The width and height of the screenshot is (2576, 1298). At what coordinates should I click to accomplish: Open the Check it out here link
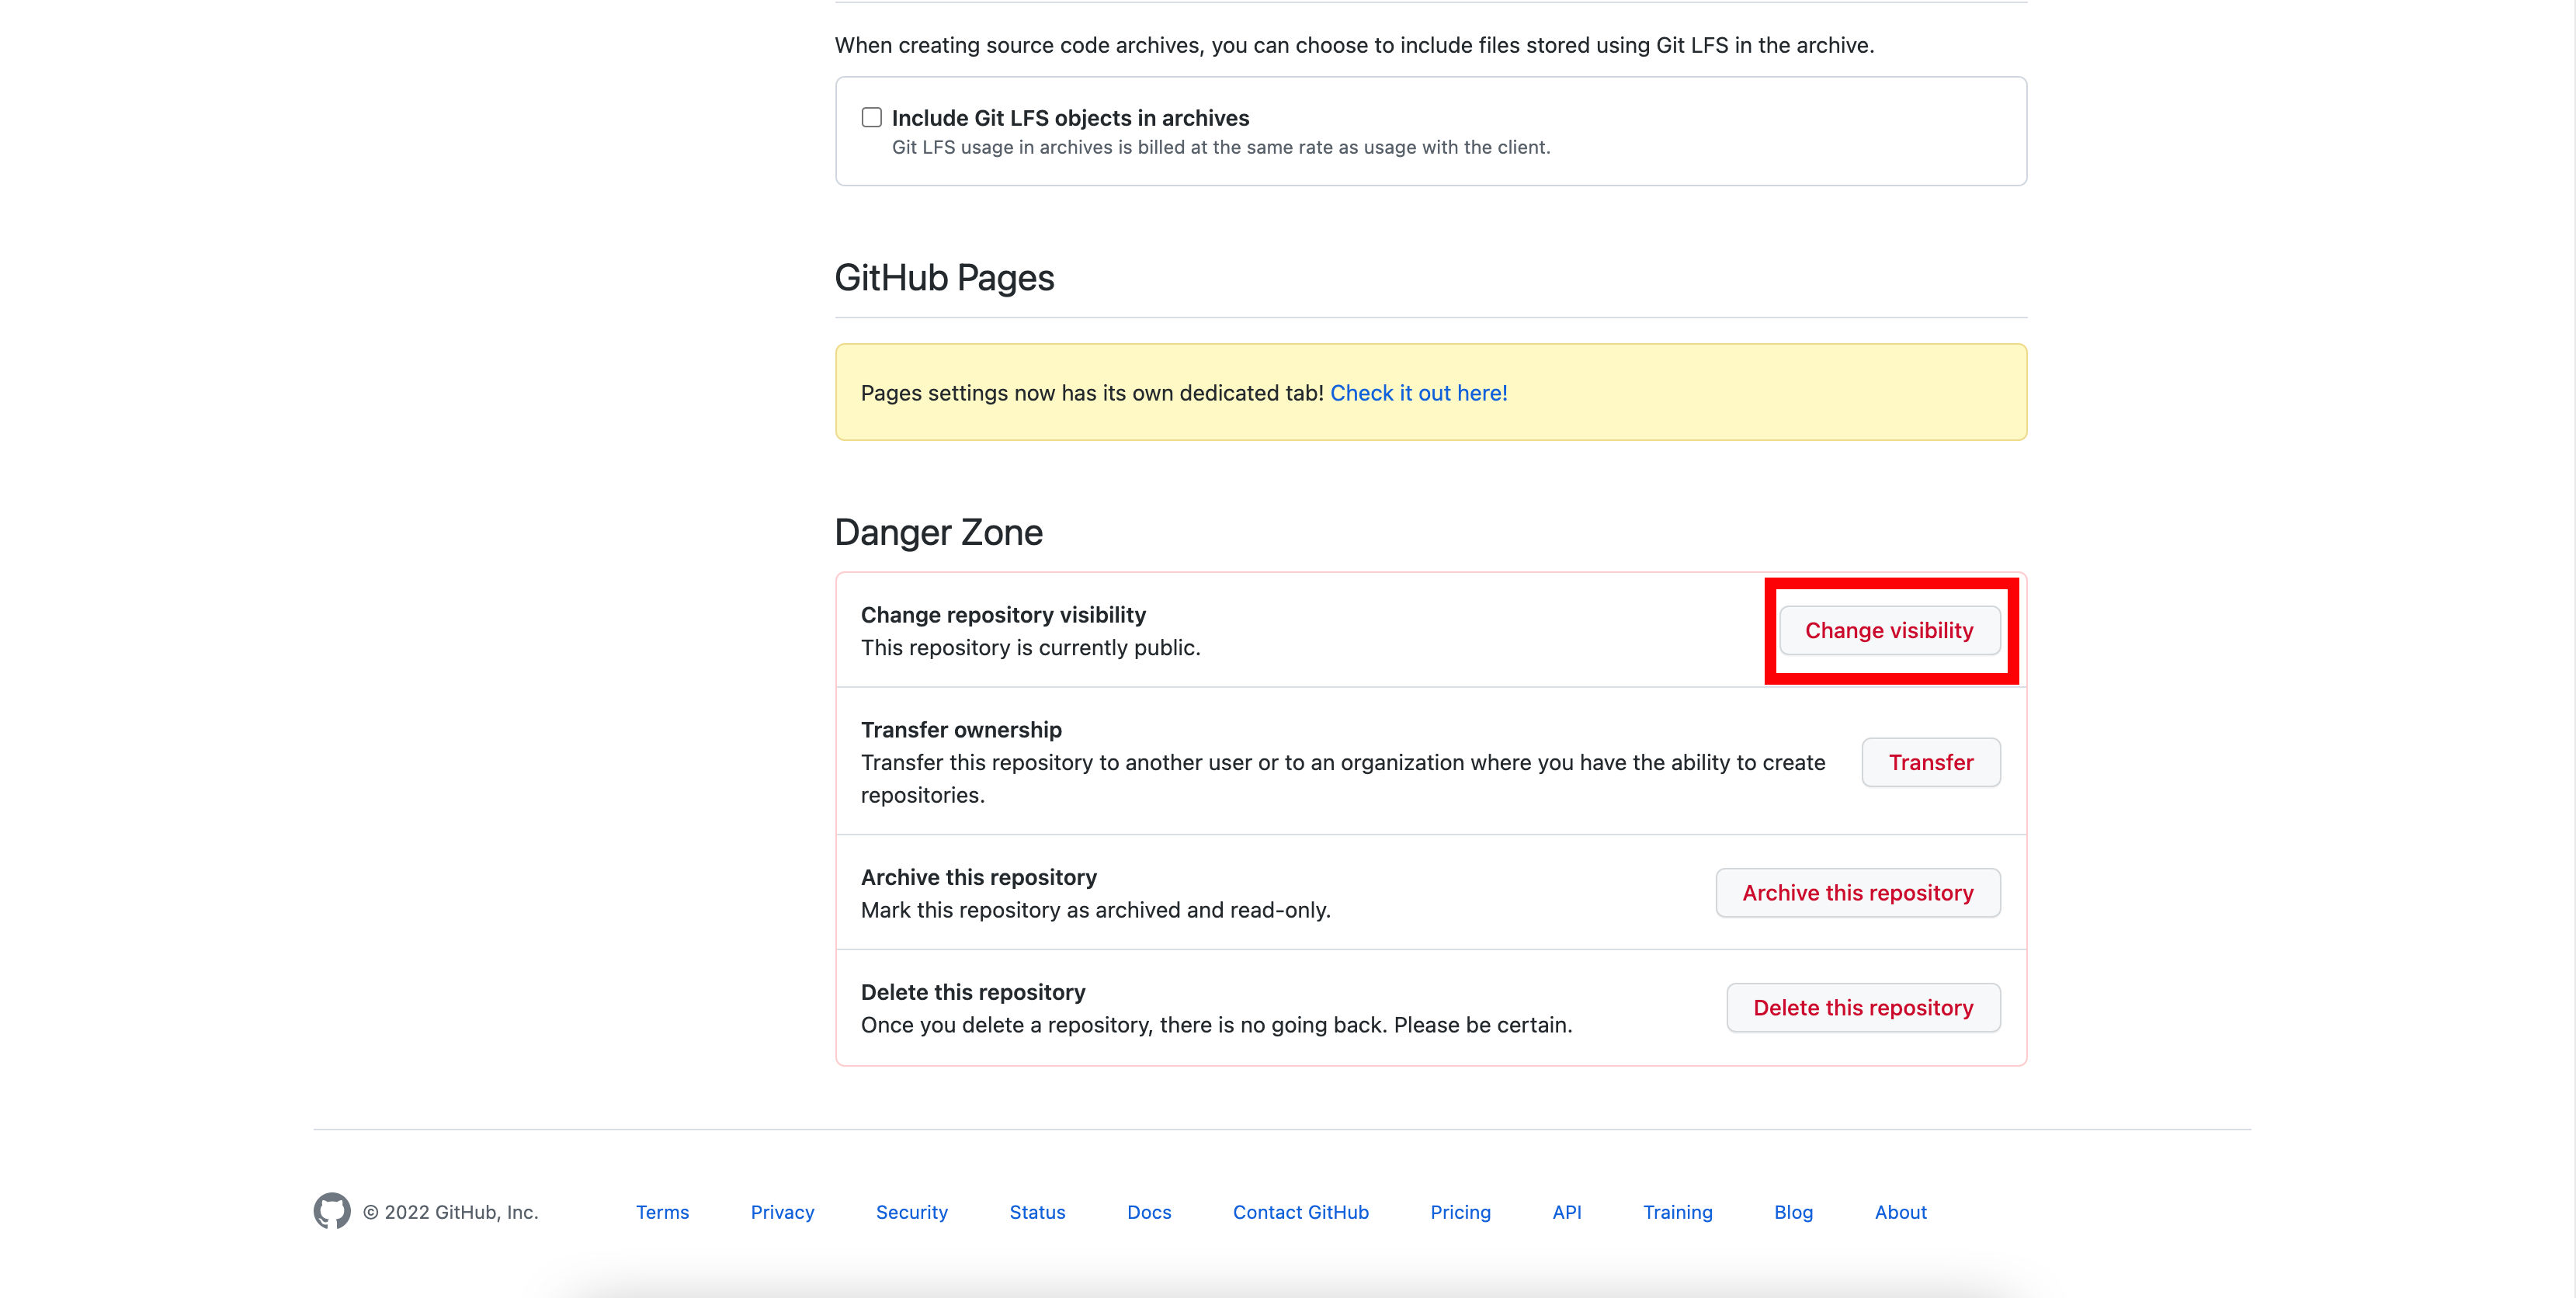click(1418, 393)
